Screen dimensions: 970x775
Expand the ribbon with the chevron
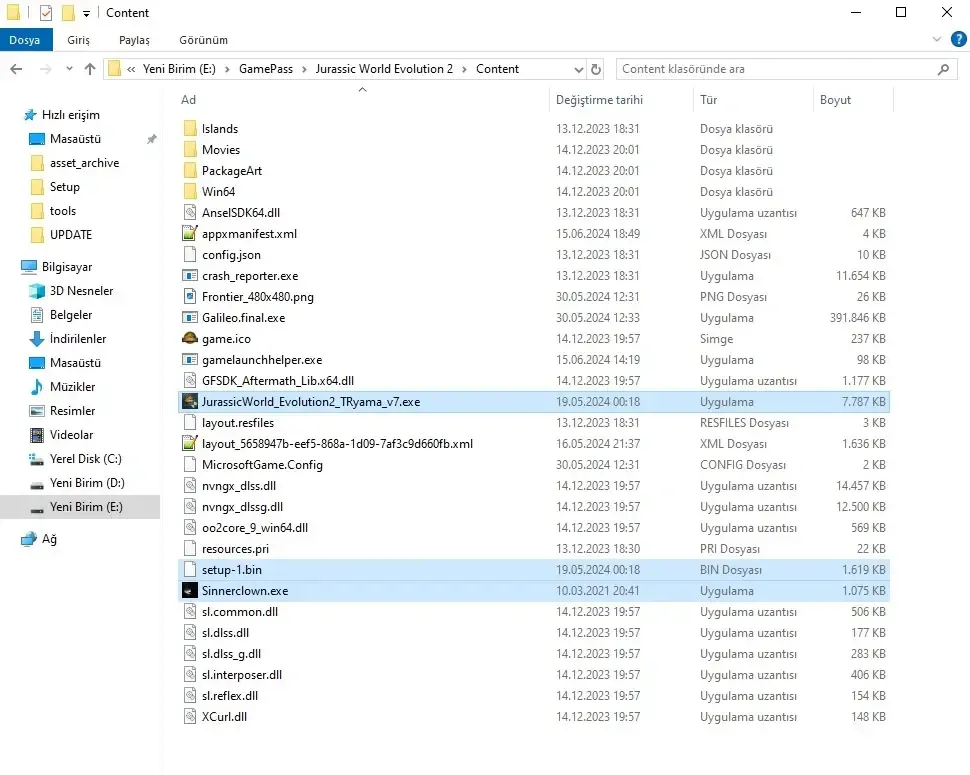point(937,40)
